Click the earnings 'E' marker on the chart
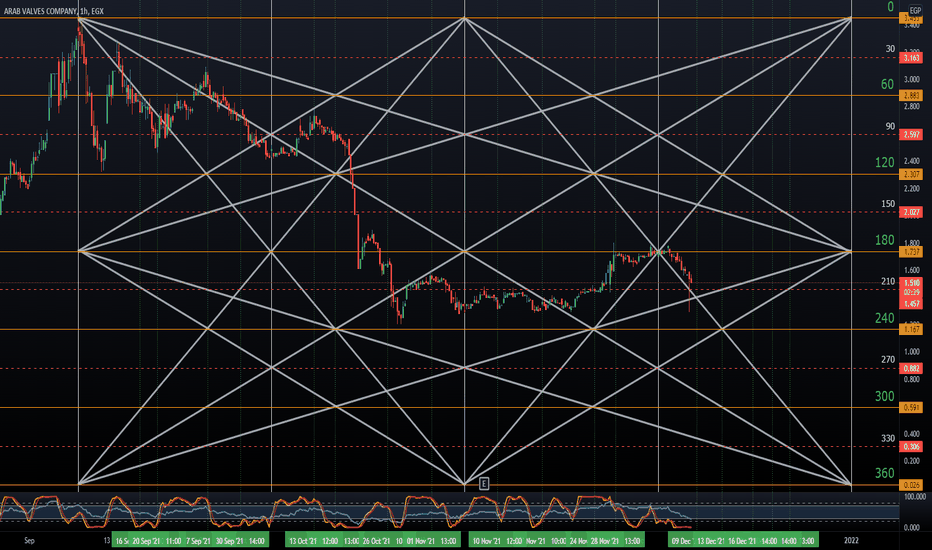The height and width of the screenshot is (550, 932). coord(484,483)
